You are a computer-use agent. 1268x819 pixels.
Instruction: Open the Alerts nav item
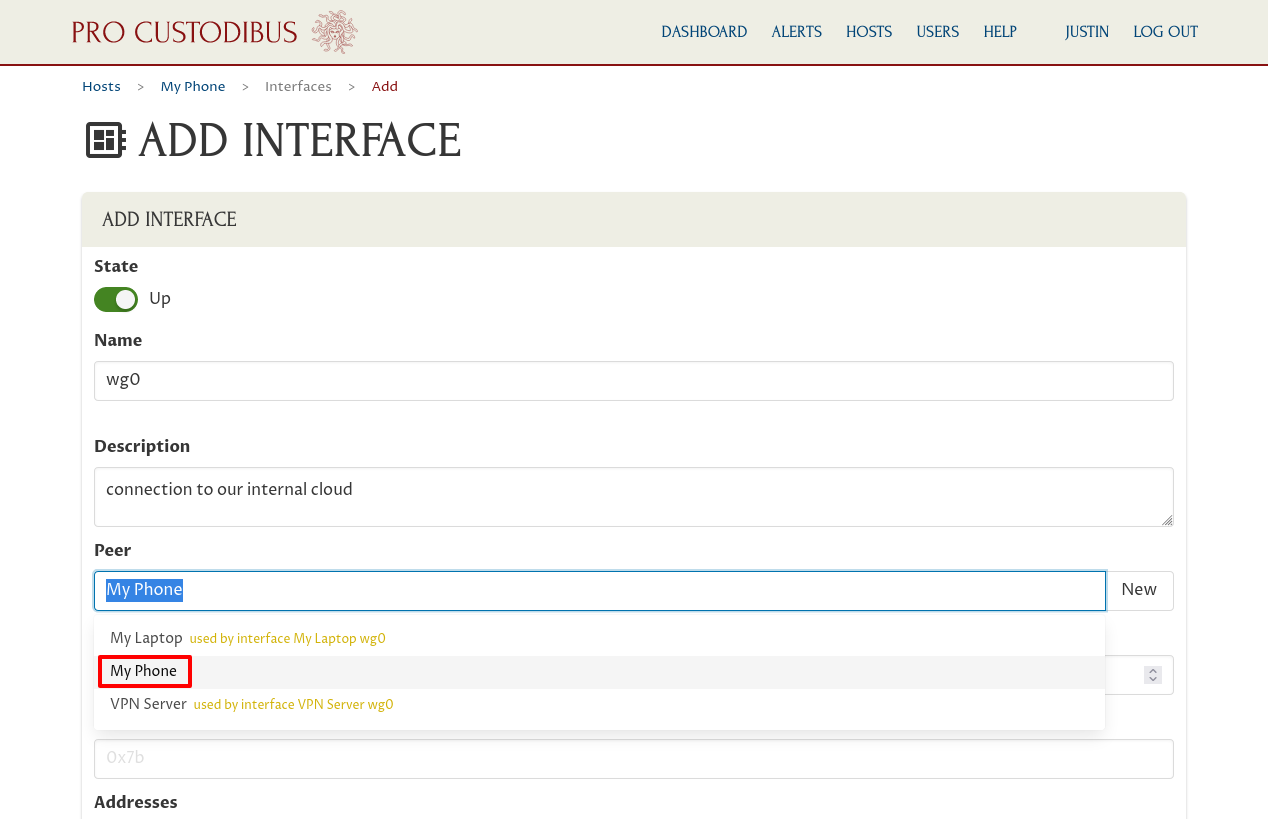tap(796, 32)
